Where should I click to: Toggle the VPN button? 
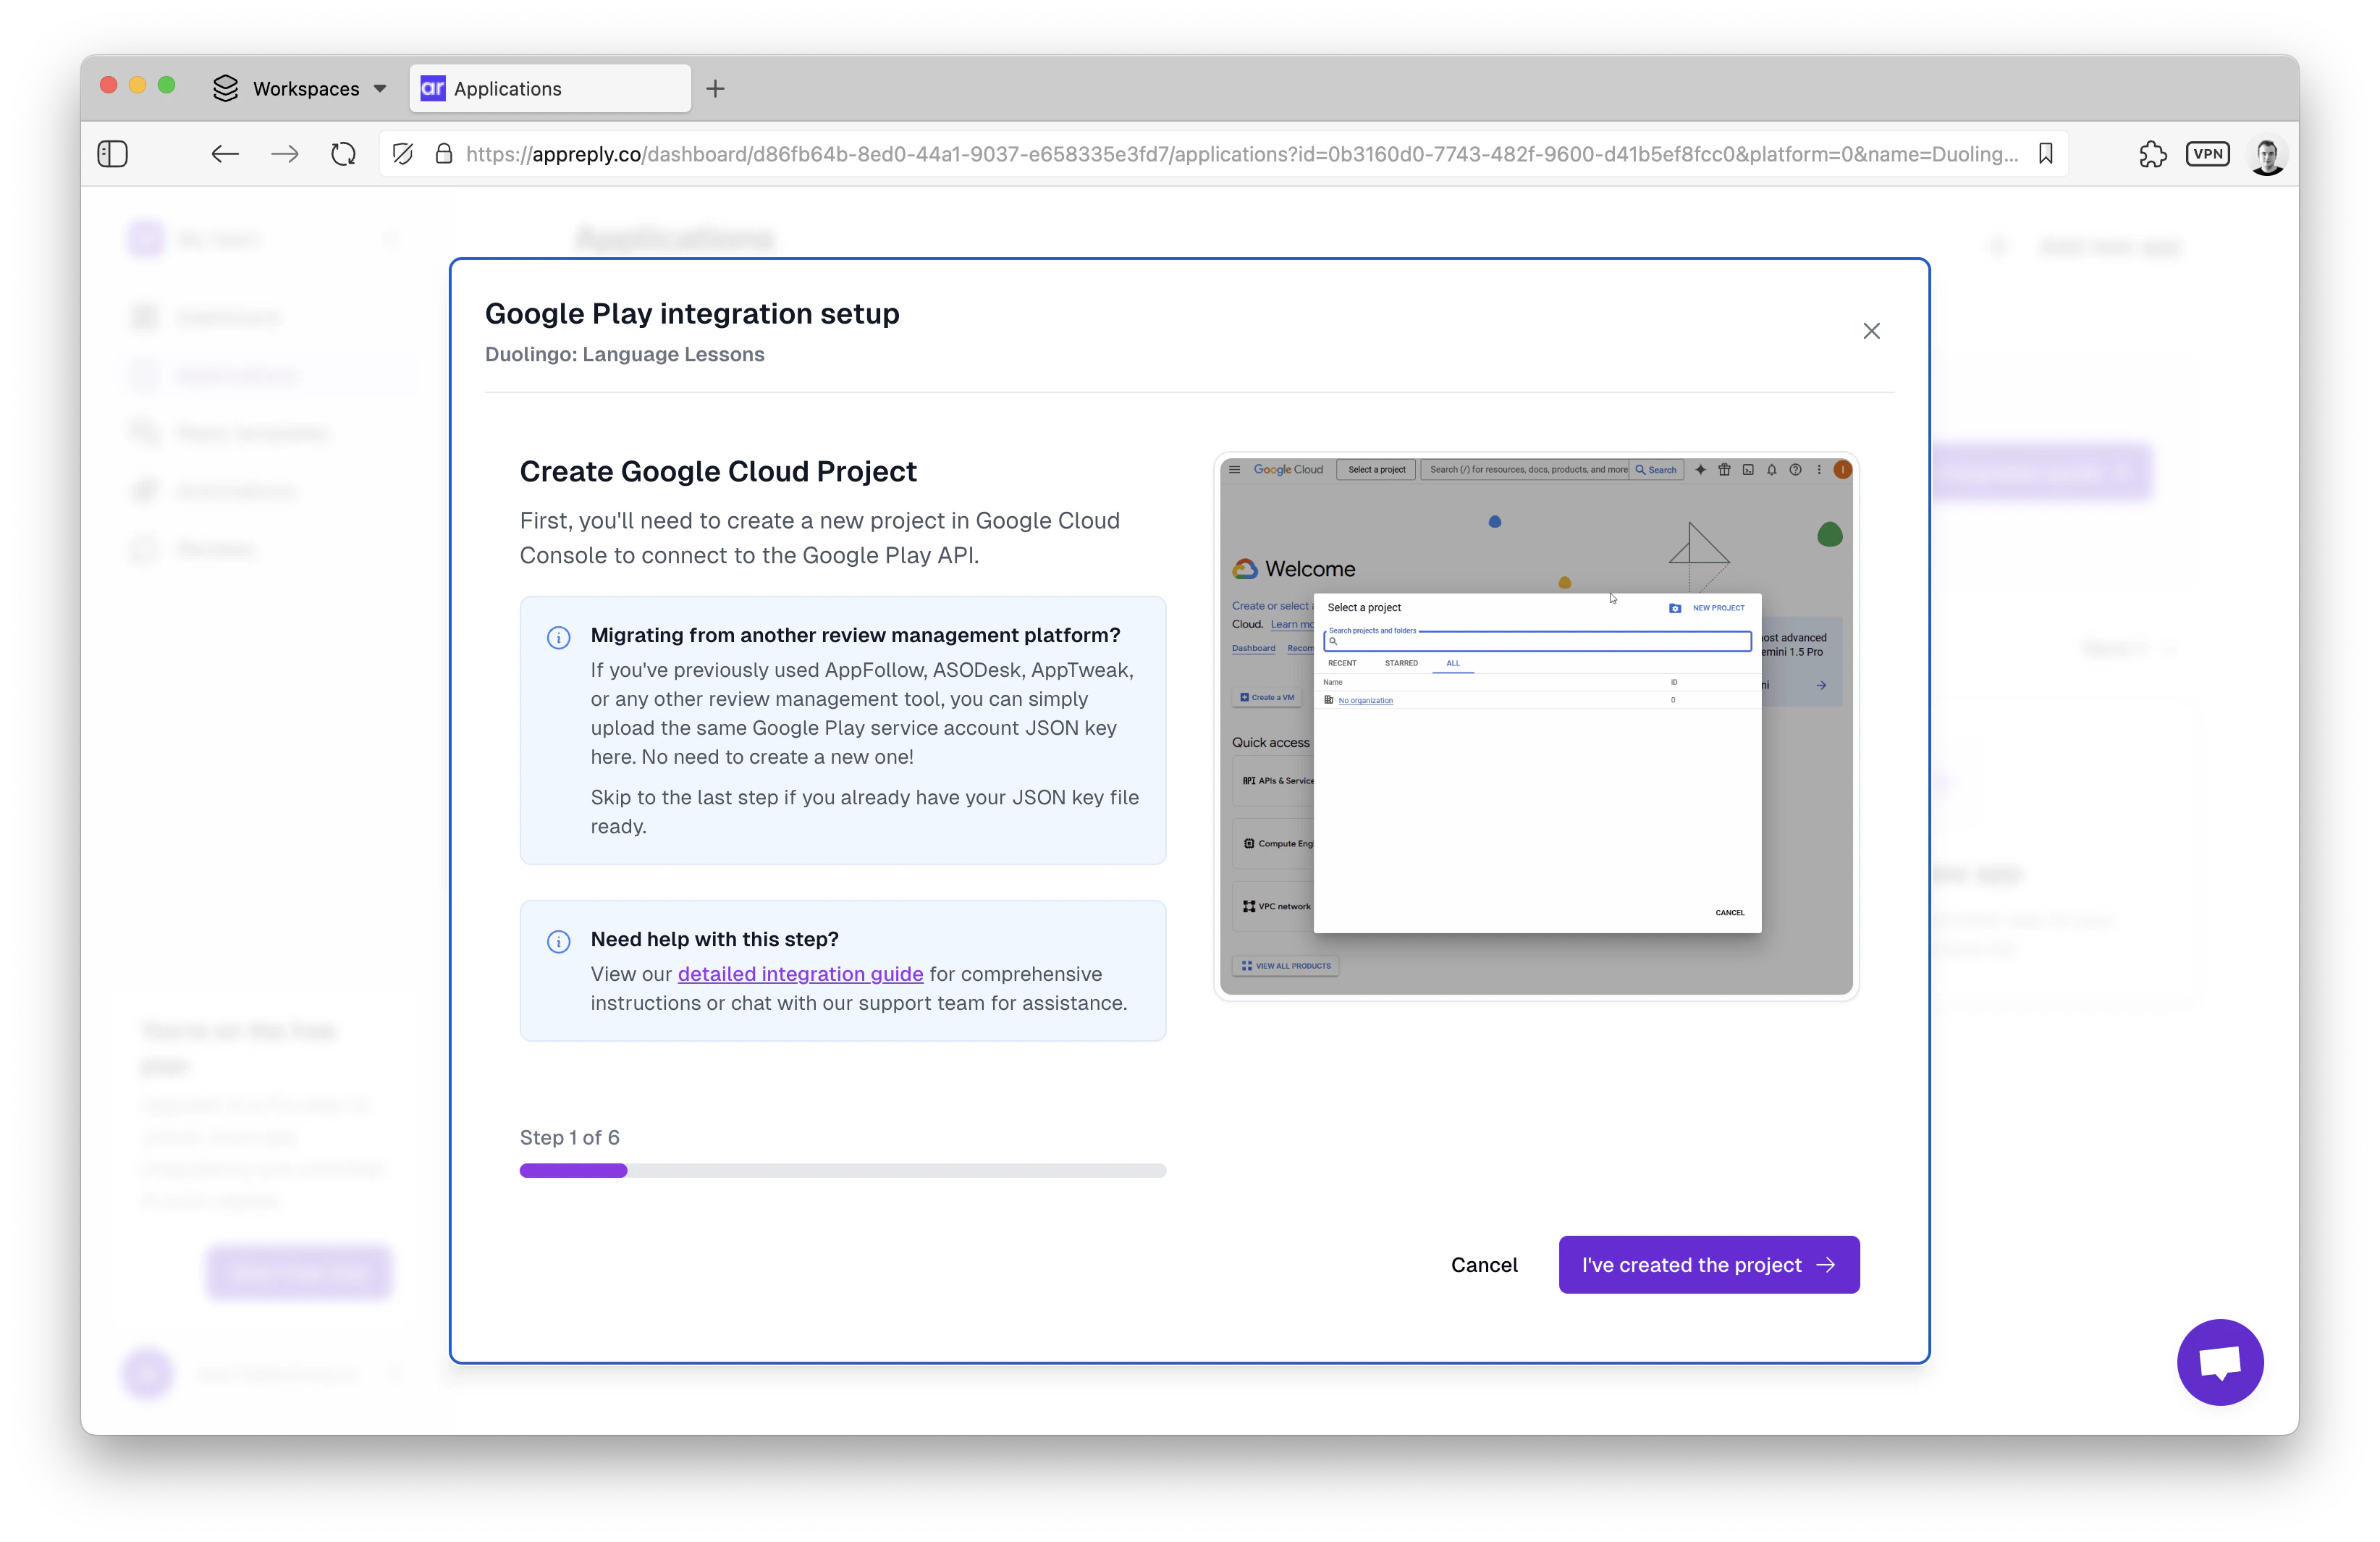pyautogui.click(x=2207, y=154)
